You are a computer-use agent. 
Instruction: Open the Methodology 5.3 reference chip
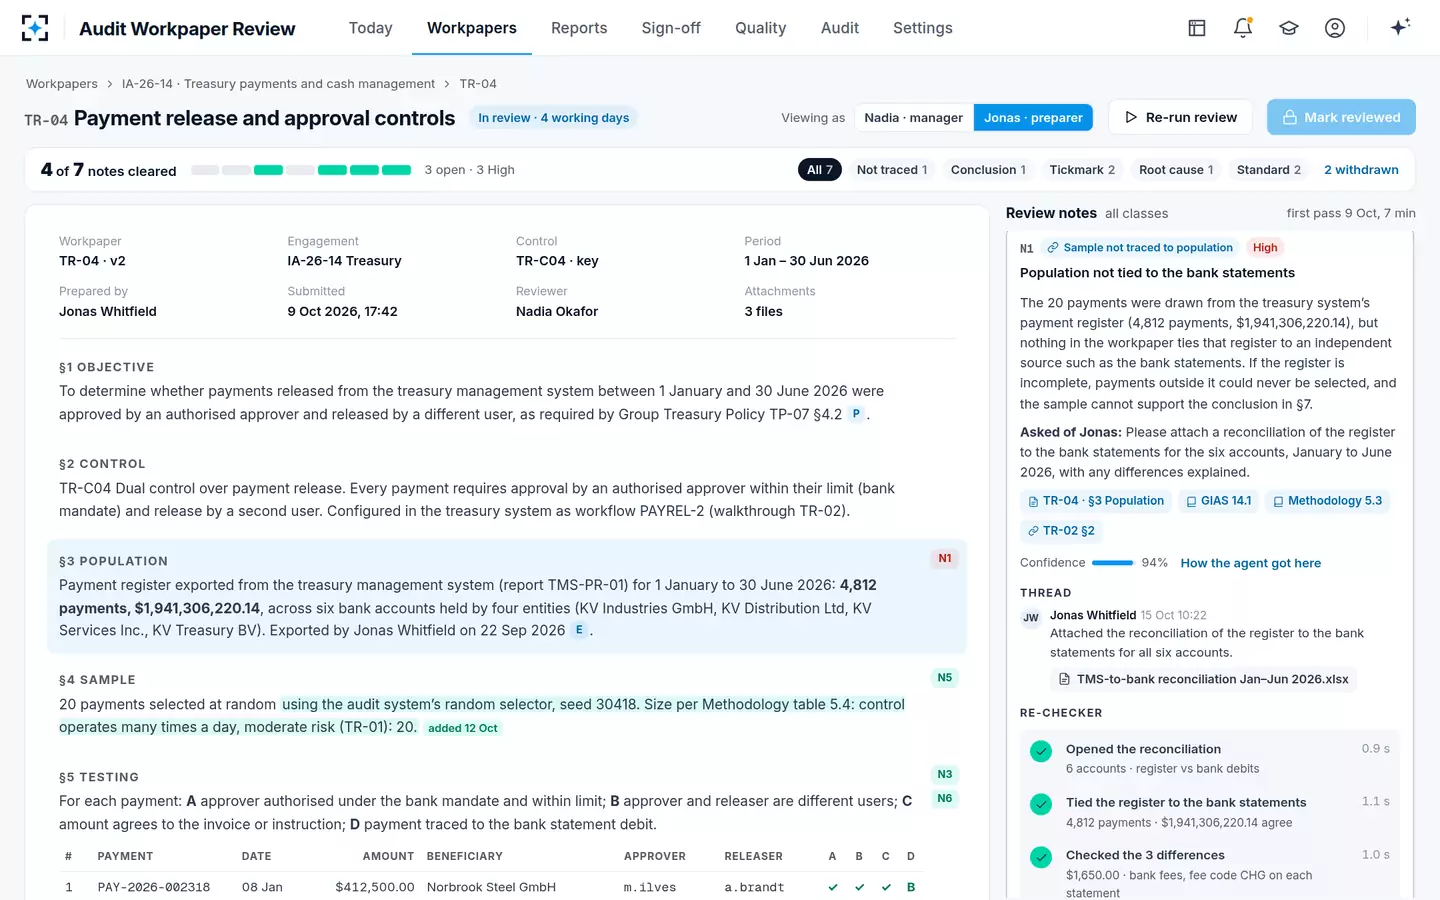1327,501
